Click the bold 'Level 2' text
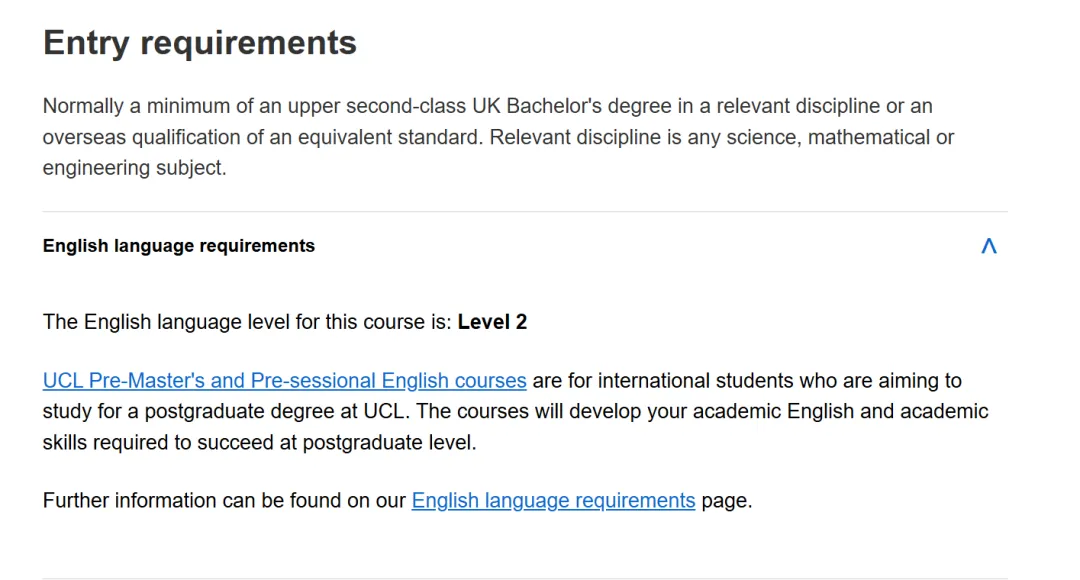 click(x=492, y=322)
